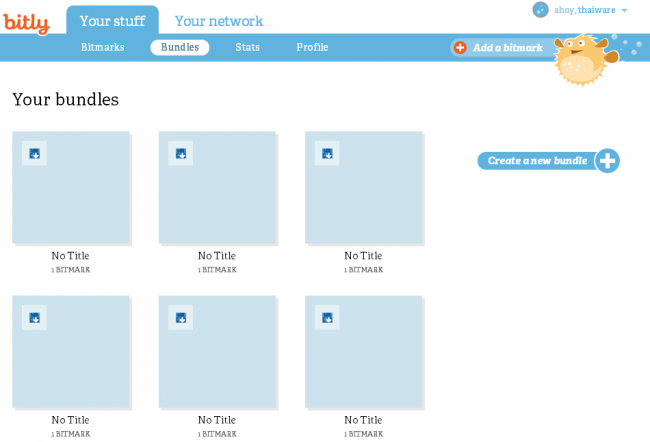This screenshot has width=650, height=442.
Task: Switch to the Your network tab
Action: [219, 21]
